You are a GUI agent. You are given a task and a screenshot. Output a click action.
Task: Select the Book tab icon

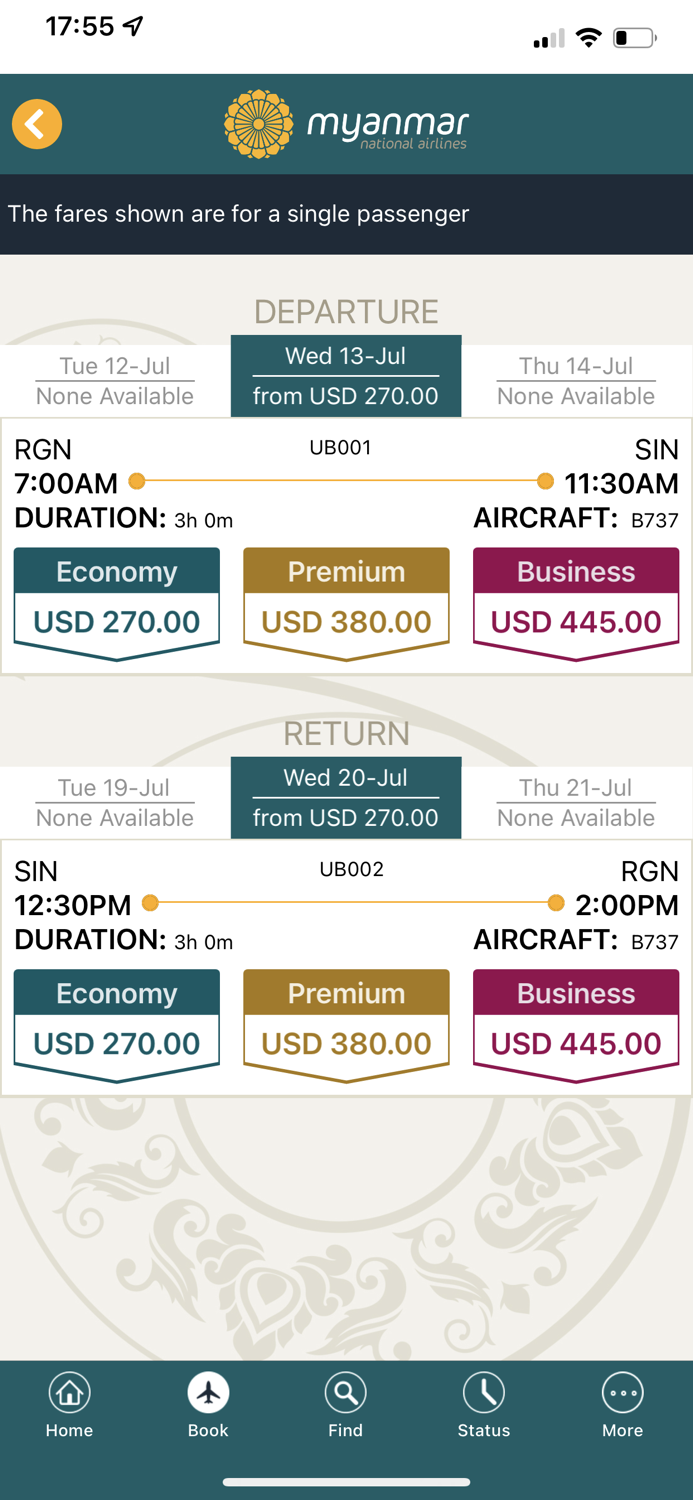click(207, 1391)
